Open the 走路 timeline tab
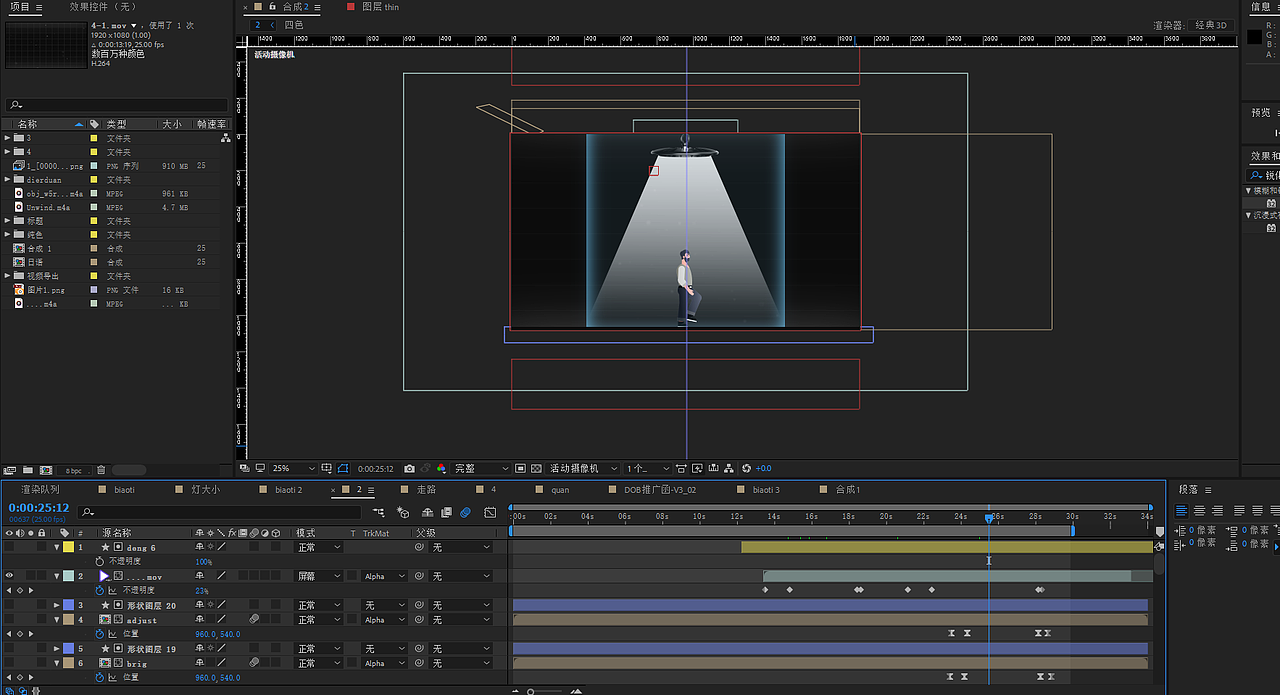The image size is (1280, 695). tap(426, 490)
